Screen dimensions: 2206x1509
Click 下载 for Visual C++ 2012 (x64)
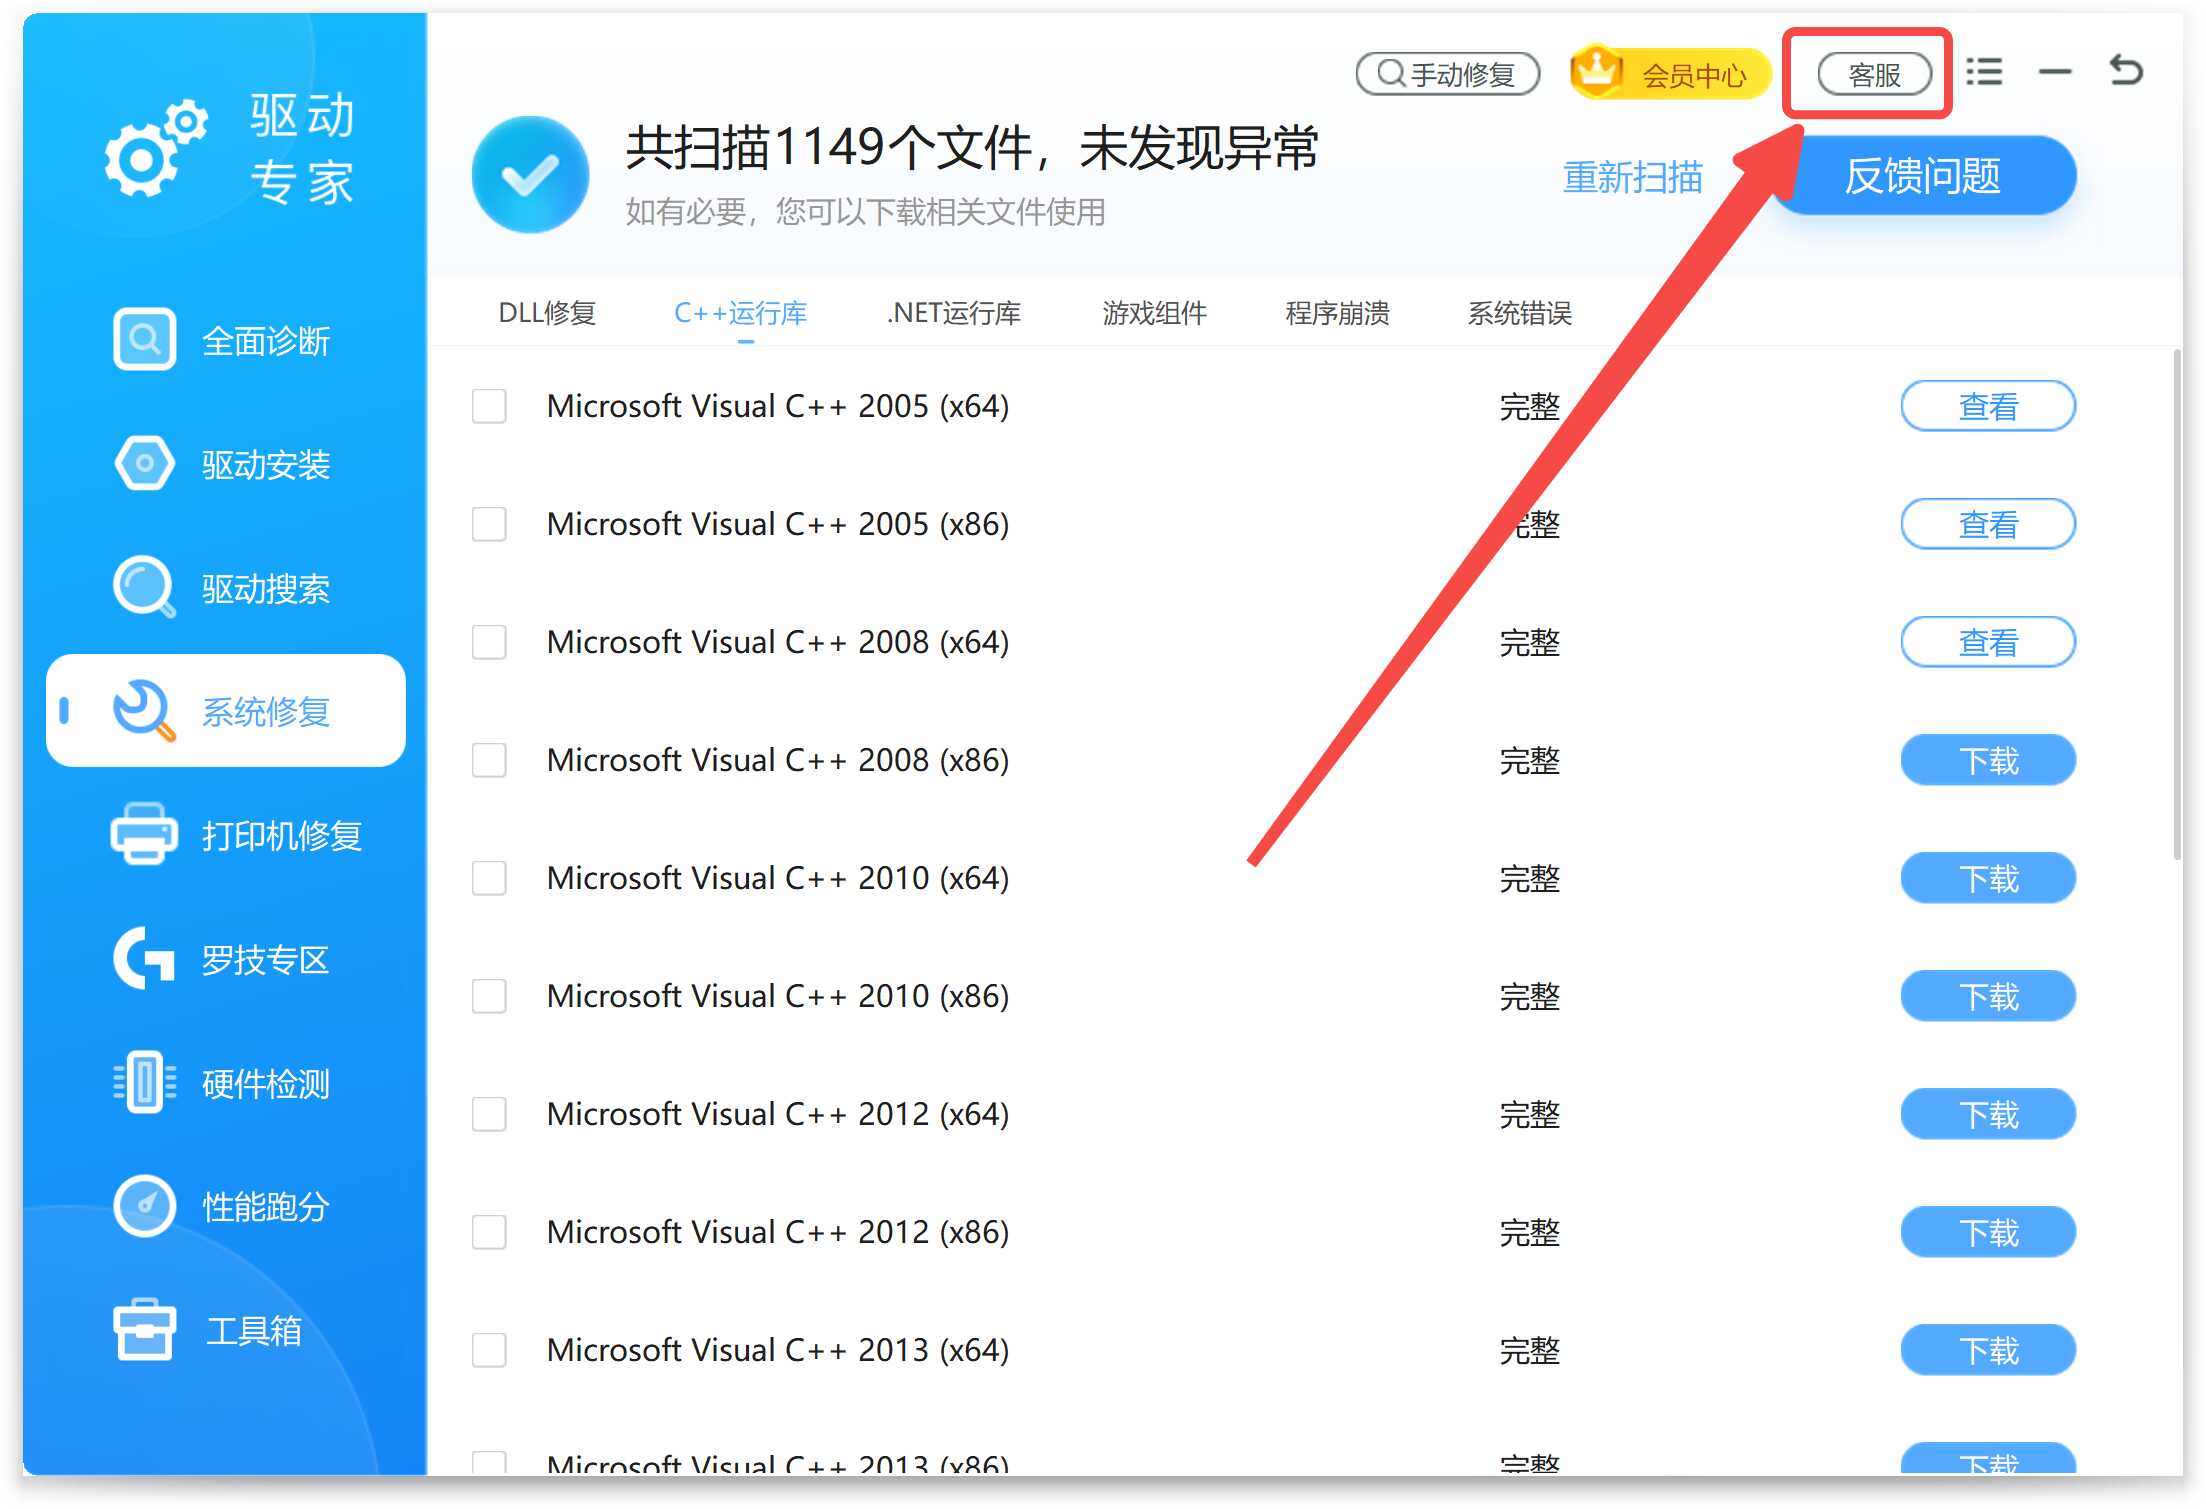(x=1988, y=1114)
